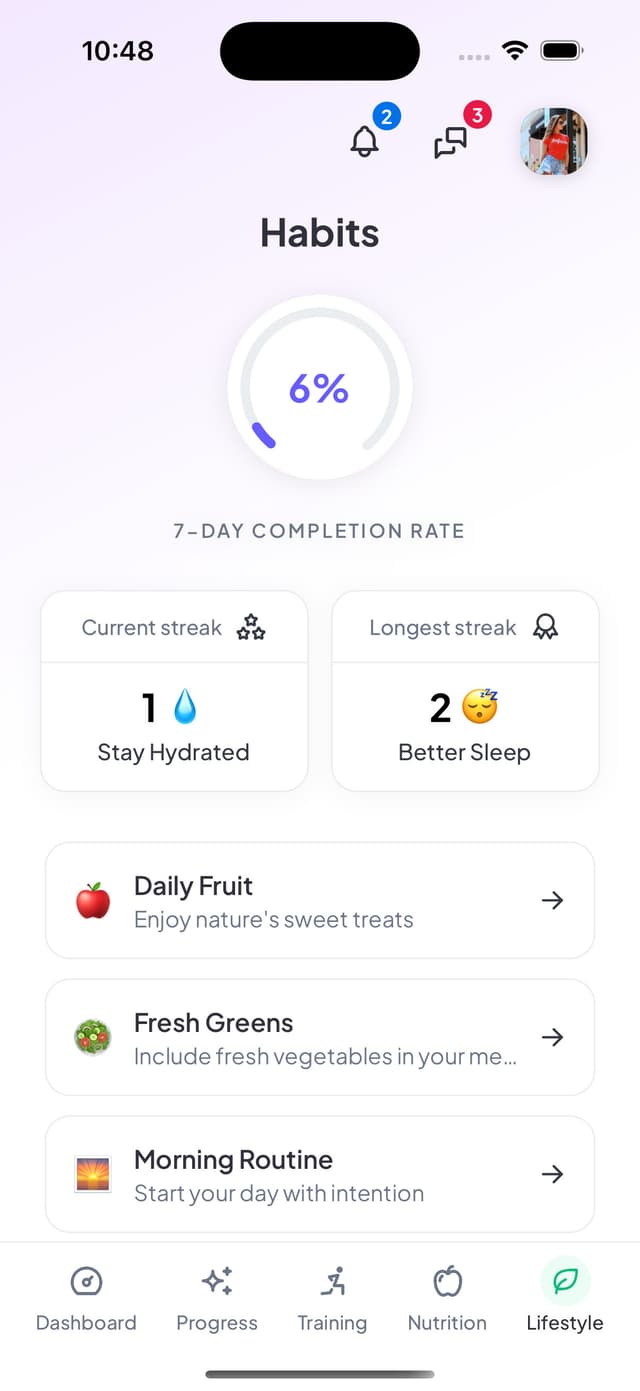Open the profile picture avatar

point(554,142)
